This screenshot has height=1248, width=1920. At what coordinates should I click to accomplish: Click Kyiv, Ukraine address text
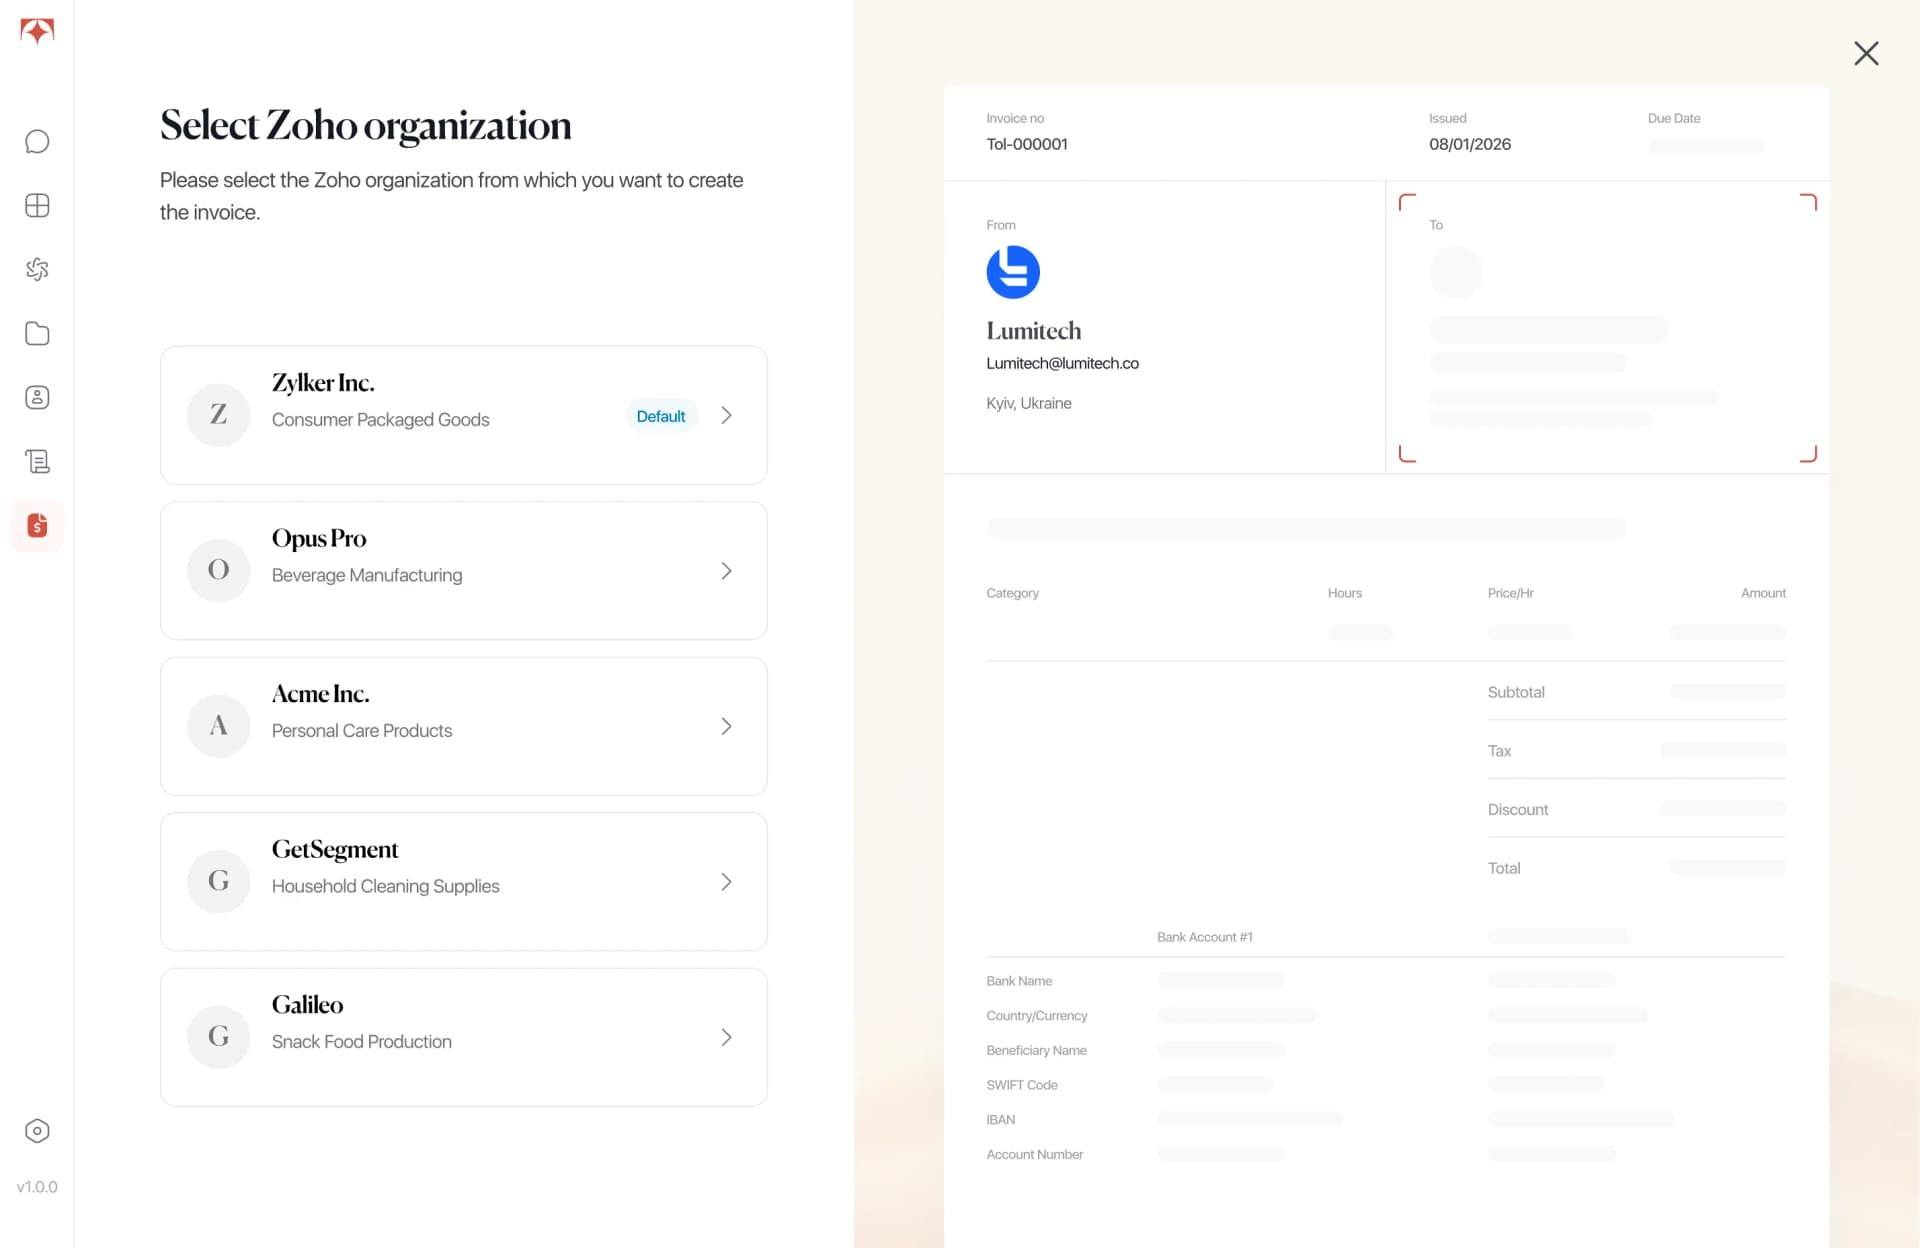click(x=1029, y=403)
